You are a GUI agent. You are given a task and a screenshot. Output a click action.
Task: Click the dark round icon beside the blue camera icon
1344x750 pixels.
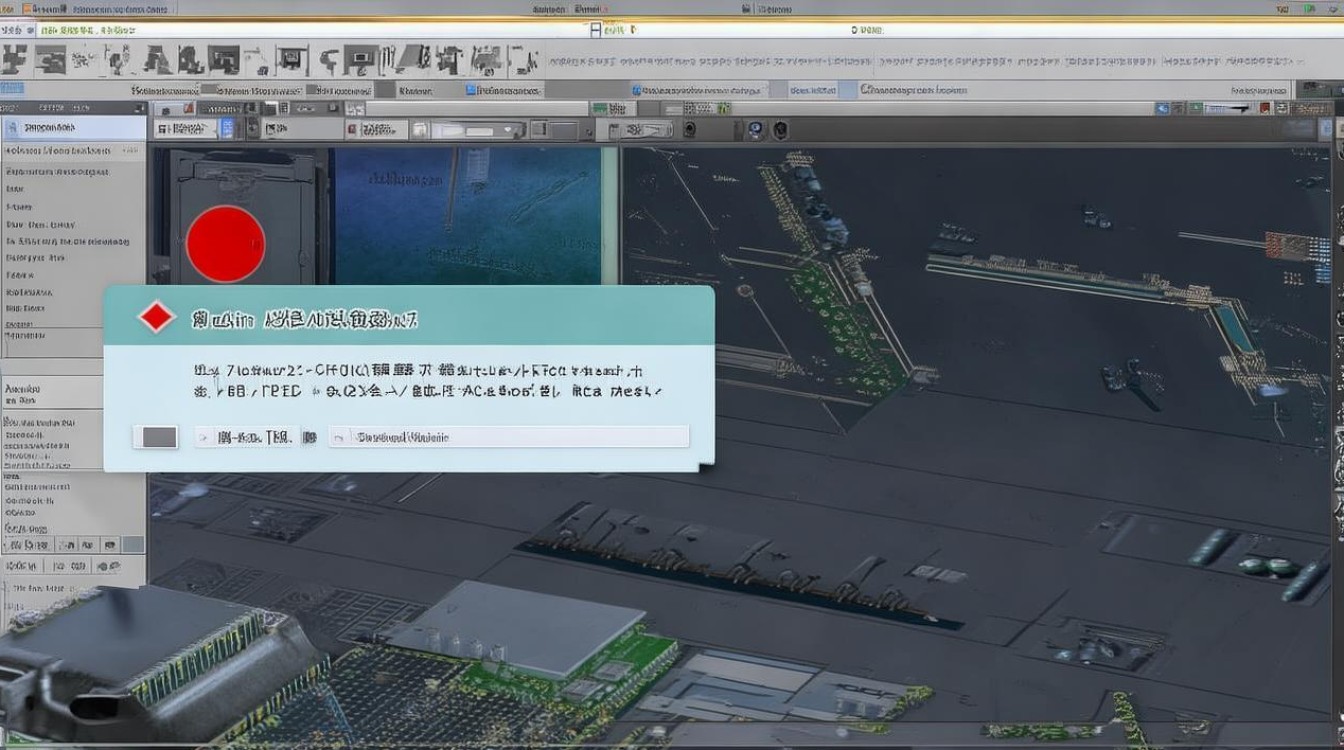780,130
